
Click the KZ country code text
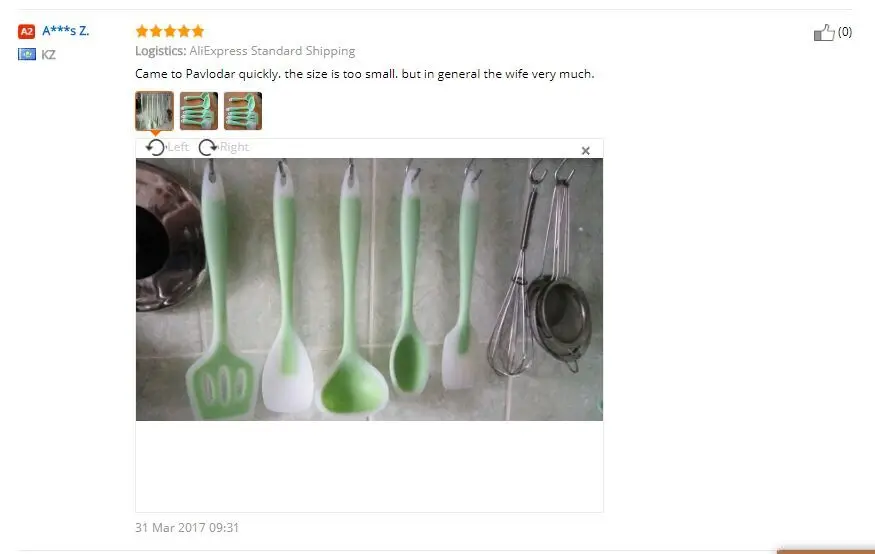click(49, 55)
